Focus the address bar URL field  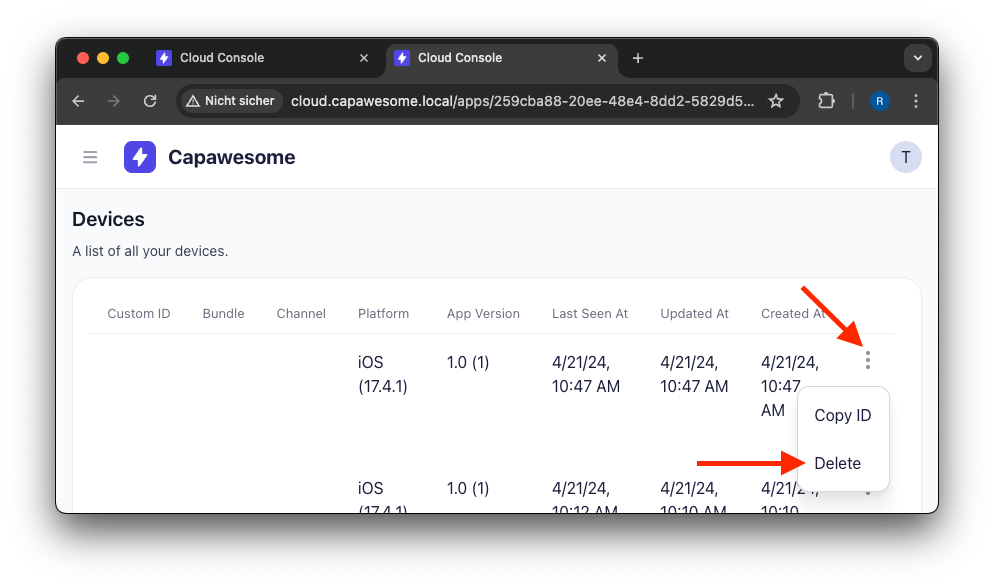[x=520, y=101]
